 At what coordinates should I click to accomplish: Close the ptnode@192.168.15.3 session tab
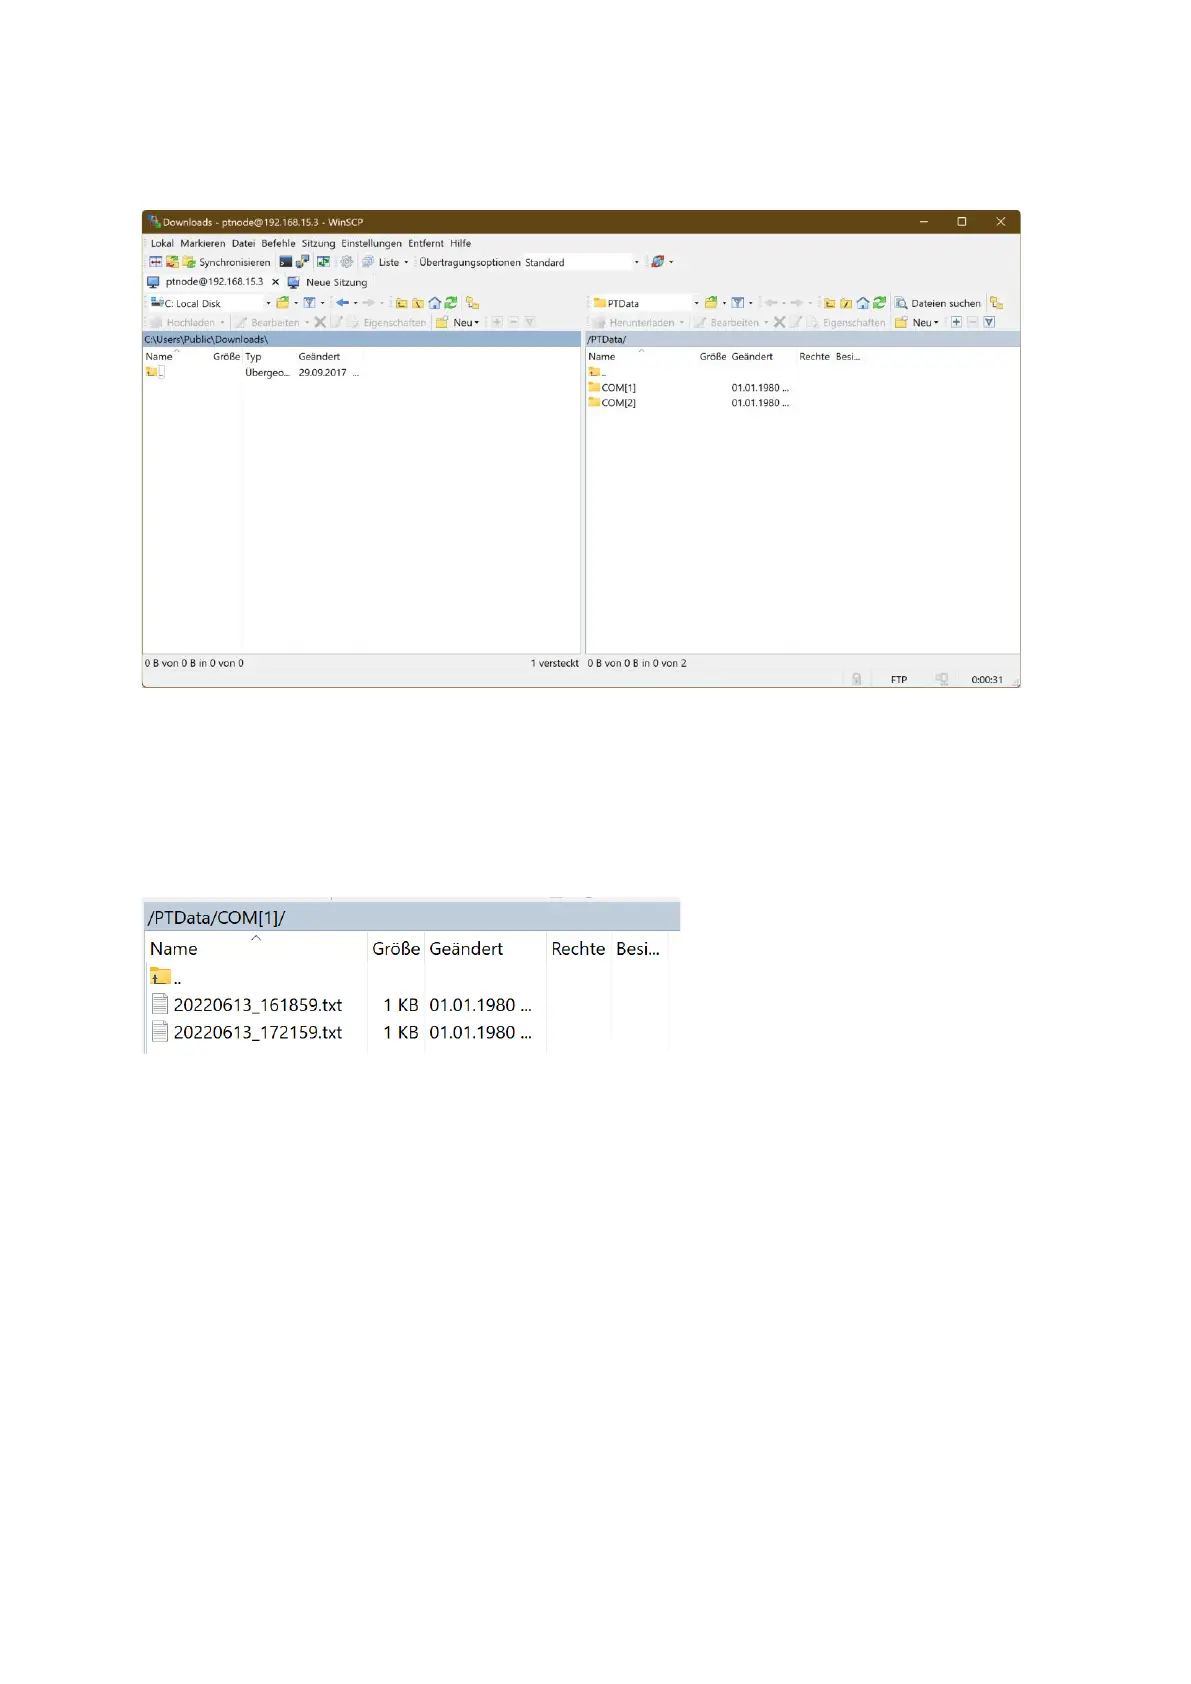[276, 282]
